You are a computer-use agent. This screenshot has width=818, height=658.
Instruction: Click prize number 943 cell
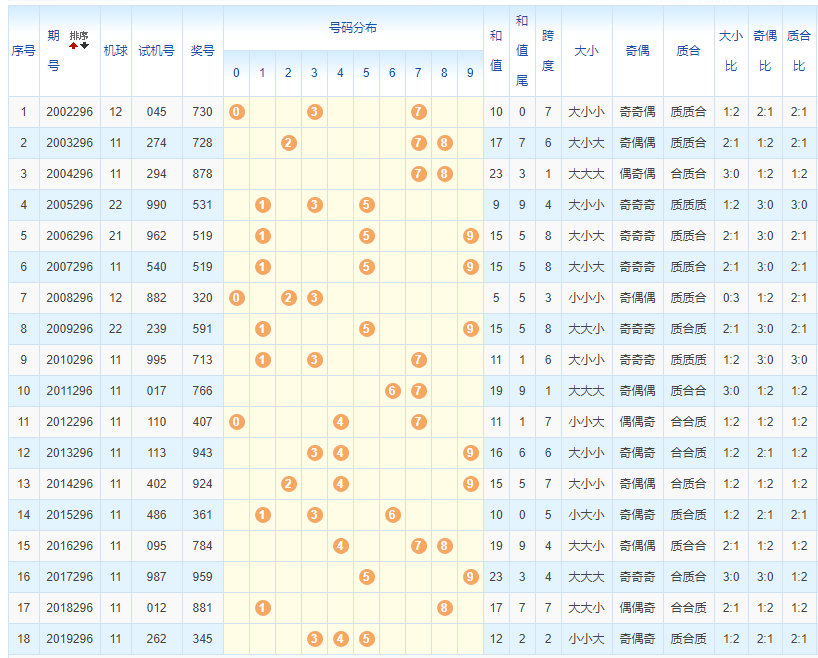coord(203,453)
